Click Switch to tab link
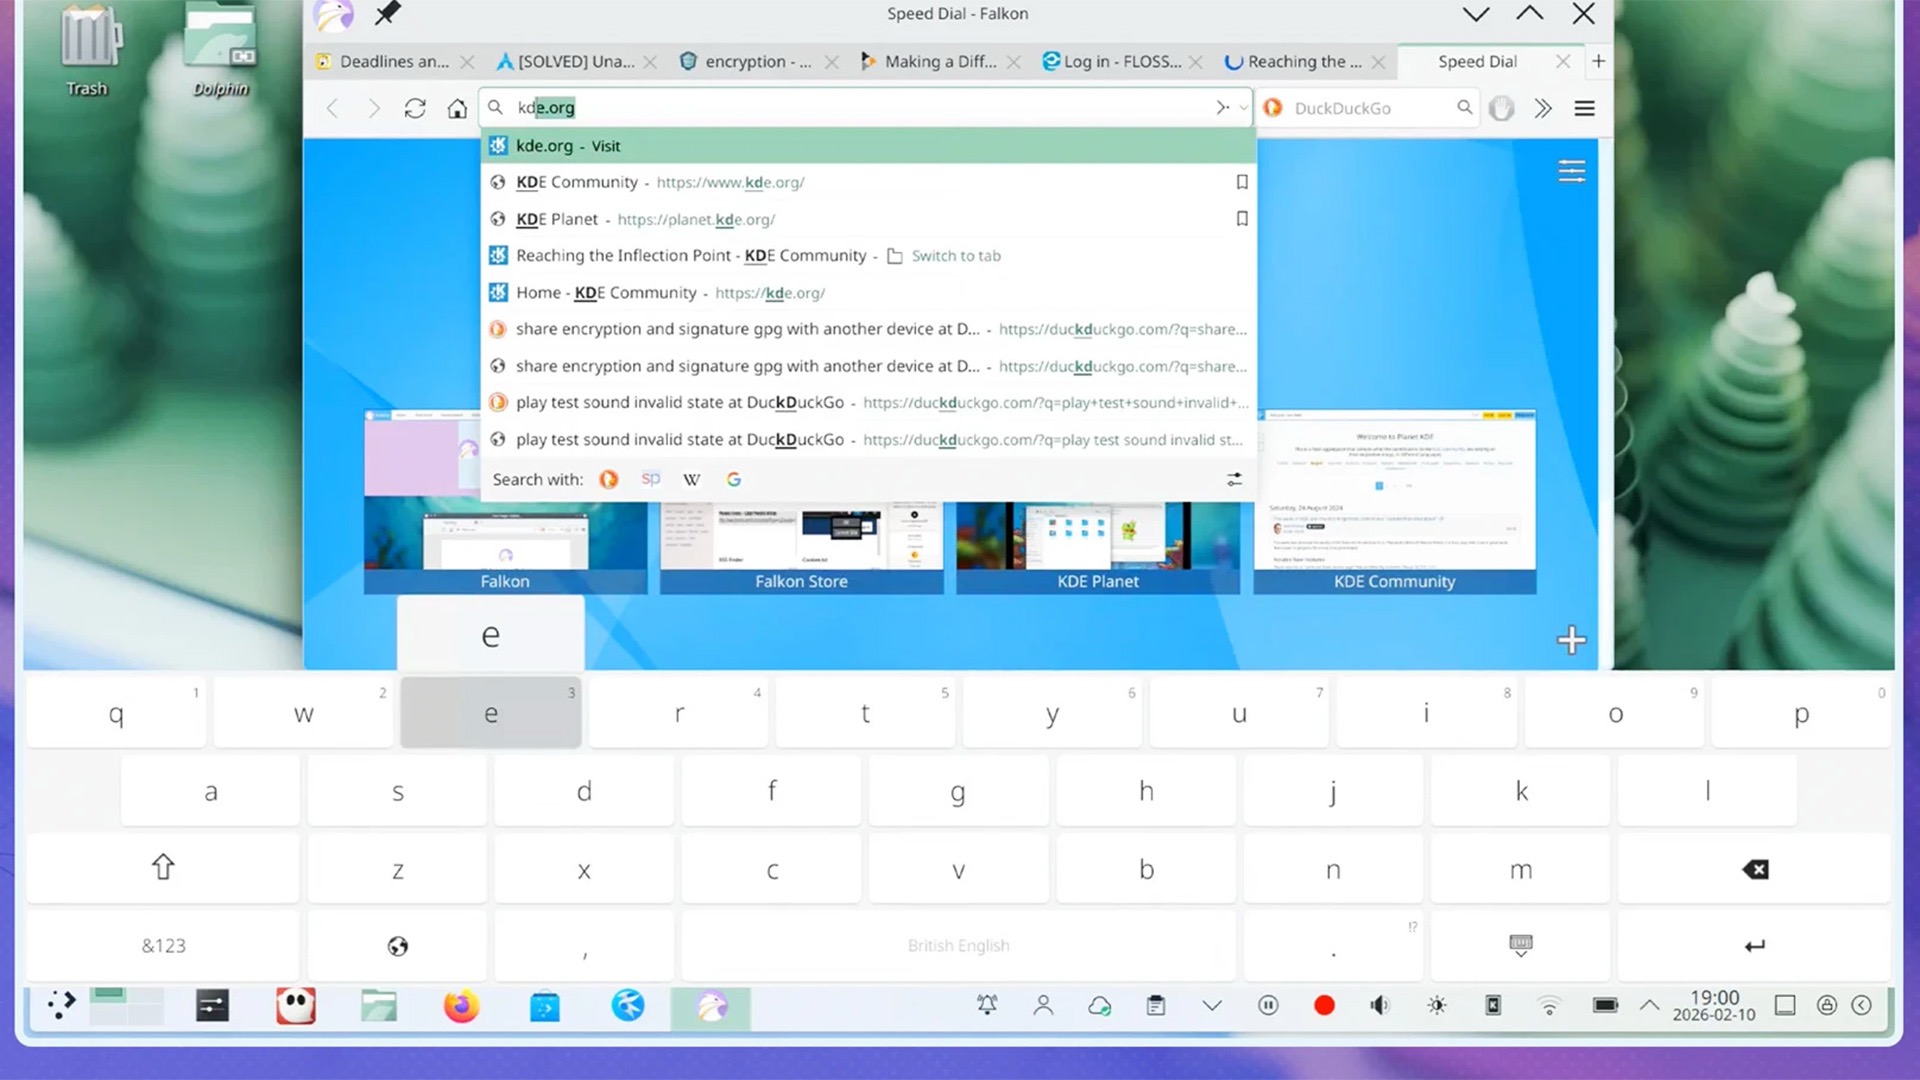 tap(955, 256)
